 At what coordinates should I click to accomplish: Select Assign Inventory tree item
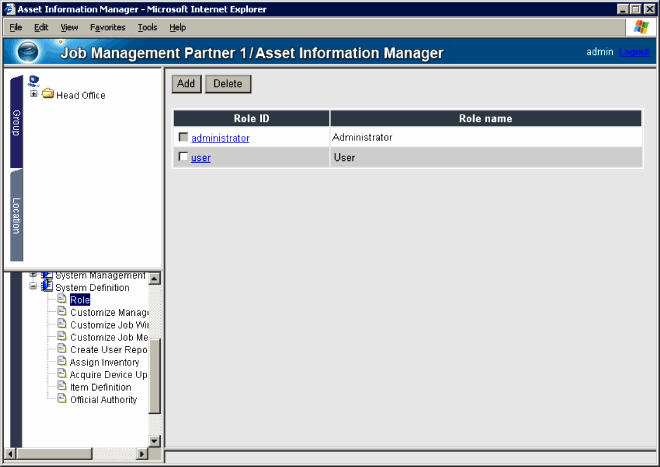coord(104,362)
